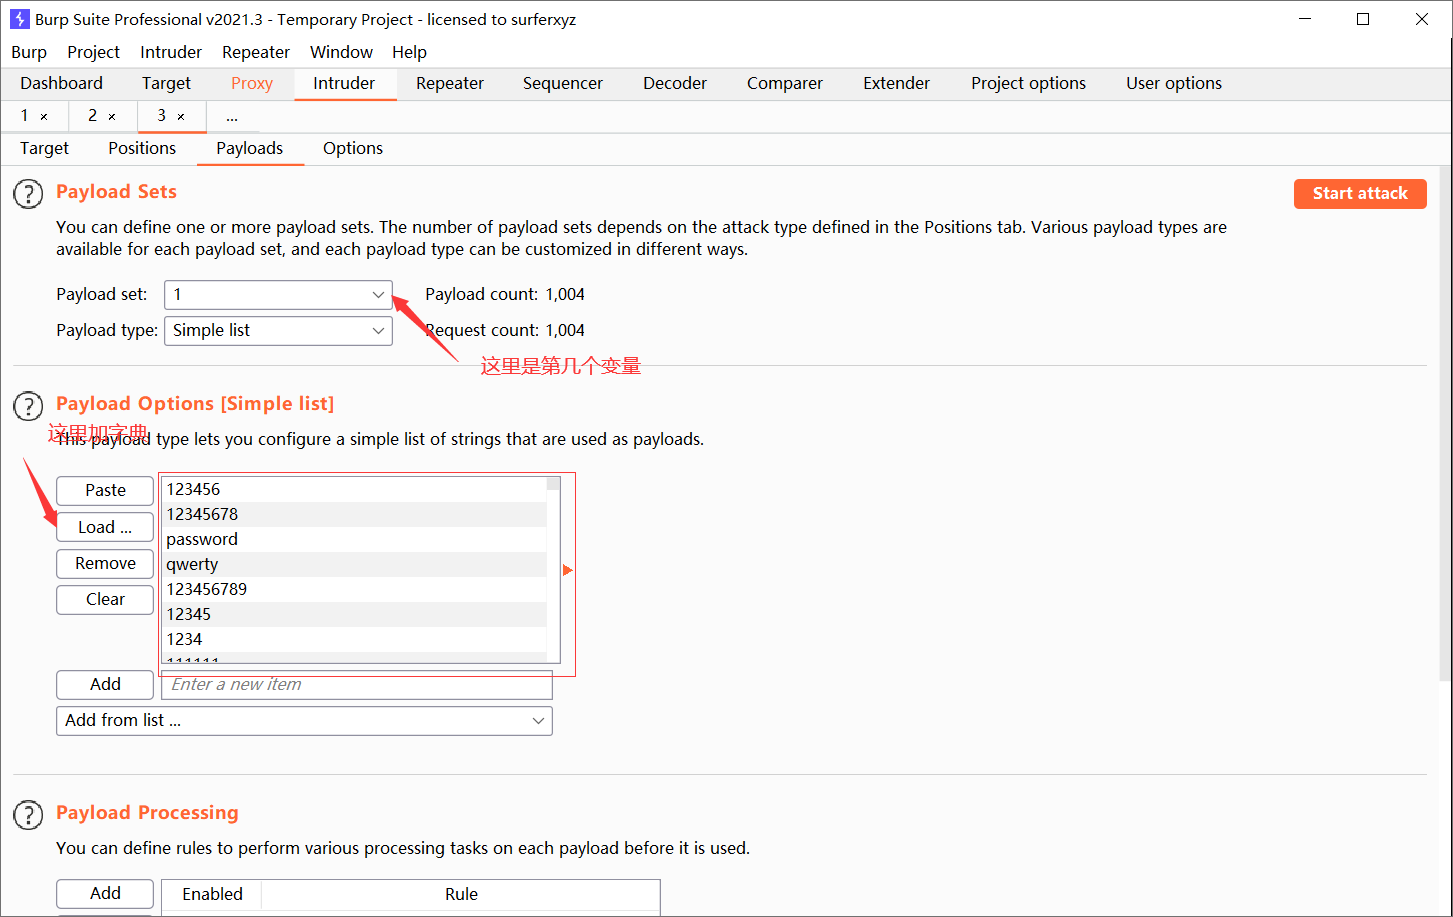Select payload 12345 in list
The height and width of the screenshot is (917, 1453).
point(354,614)
